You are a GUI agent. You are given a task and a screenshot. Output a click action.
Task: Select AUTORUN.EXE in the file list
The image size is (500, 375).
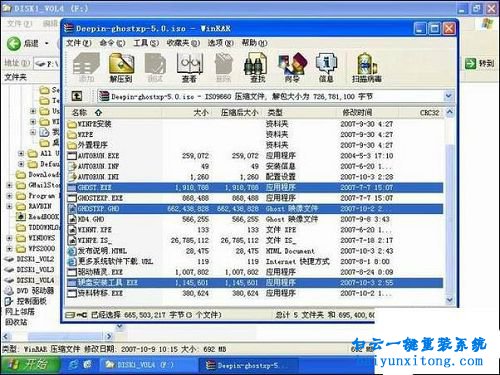click(255, 156)
